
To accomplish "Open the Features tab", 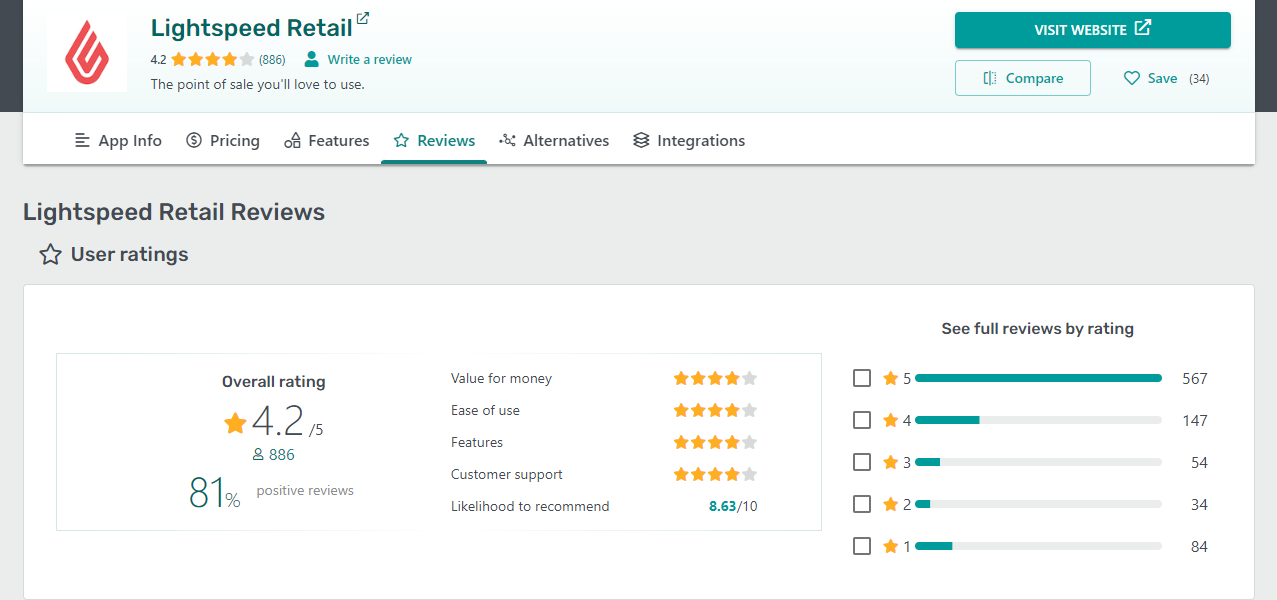I will pos(327,141).
